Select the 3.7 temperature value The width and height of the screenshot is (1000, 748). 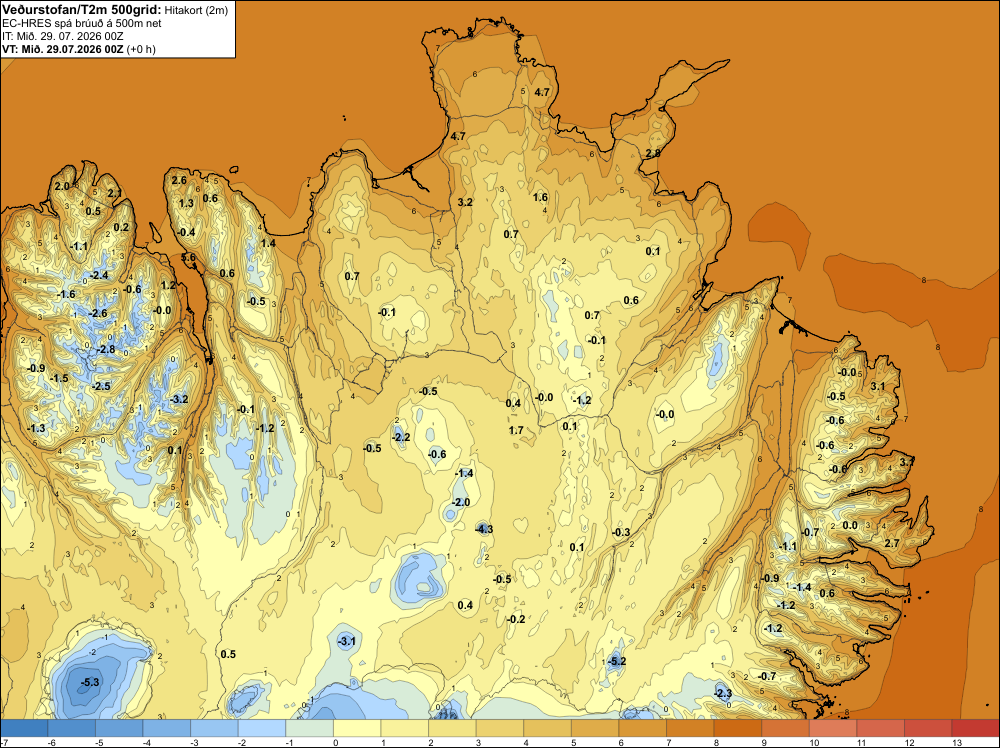[907, 461]
